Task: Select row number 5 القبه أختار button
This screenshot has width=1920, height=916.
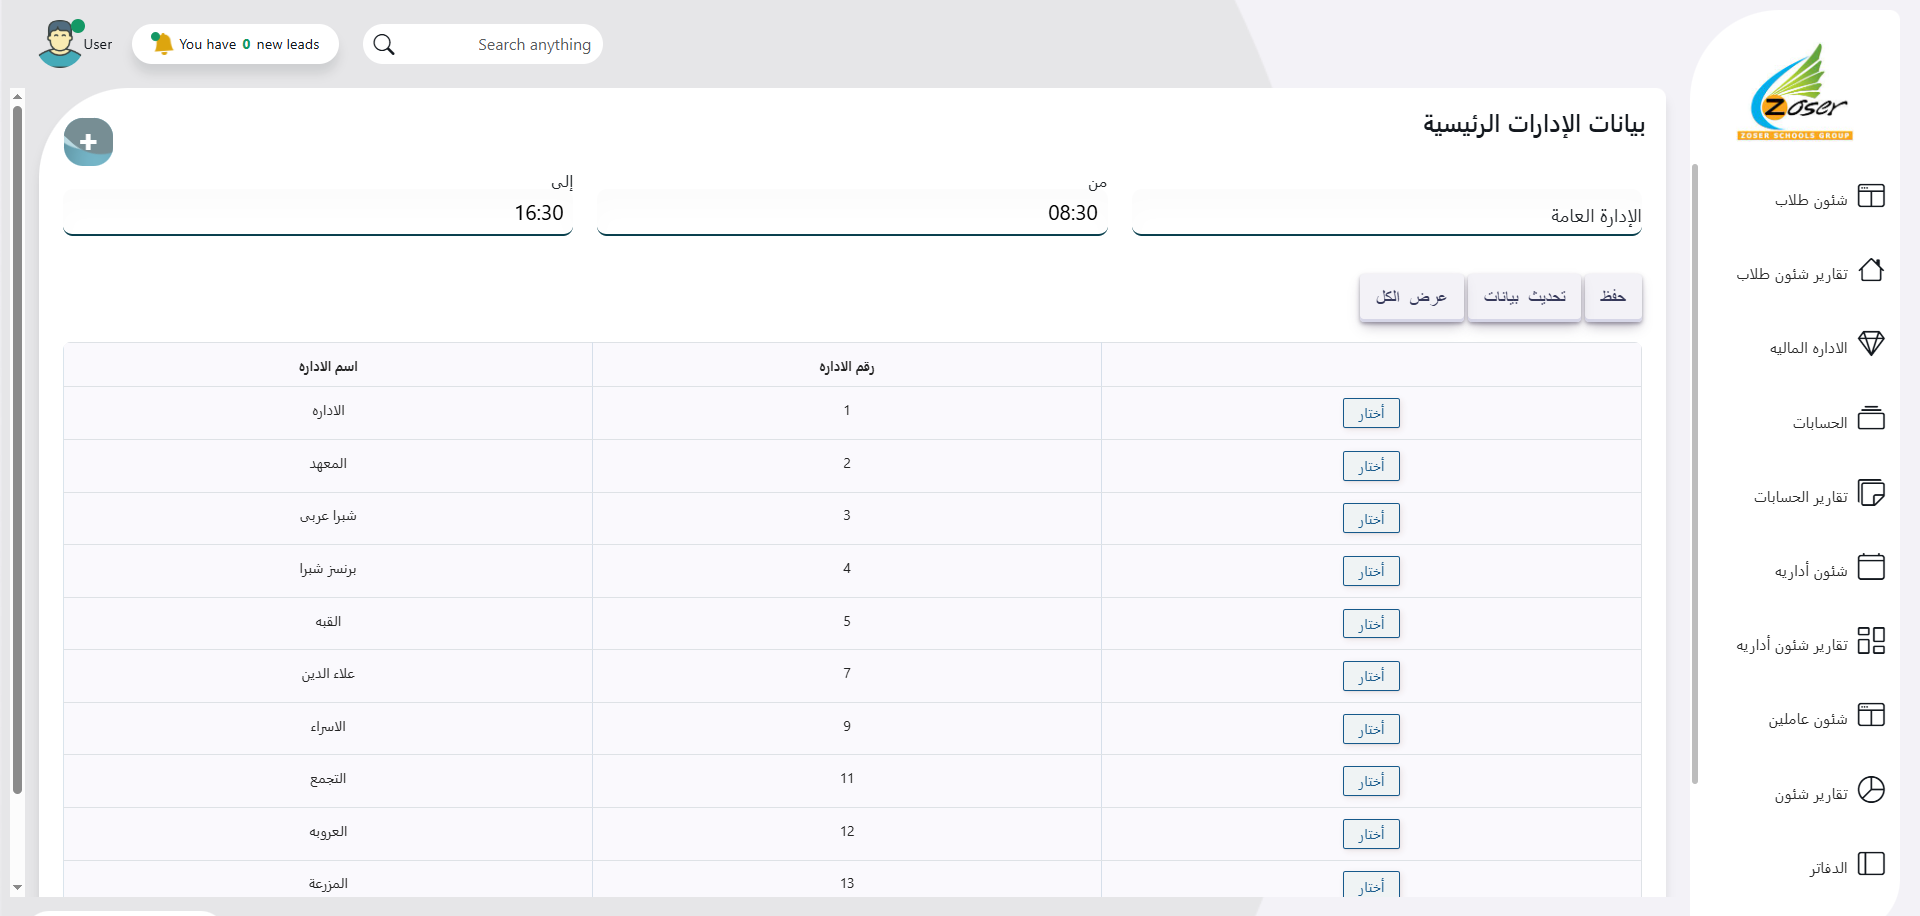Action: pos(1370,624)
